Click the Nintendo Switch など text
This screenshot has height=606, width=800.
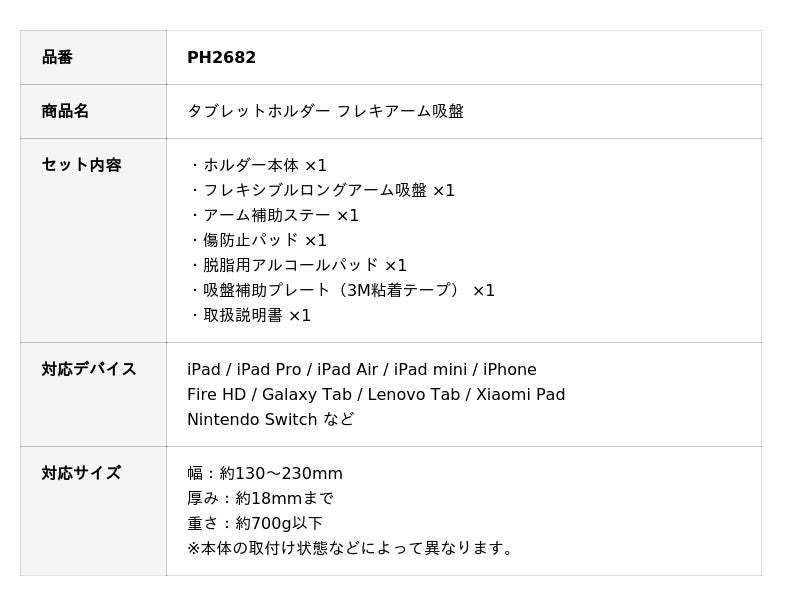click(270, 420)
